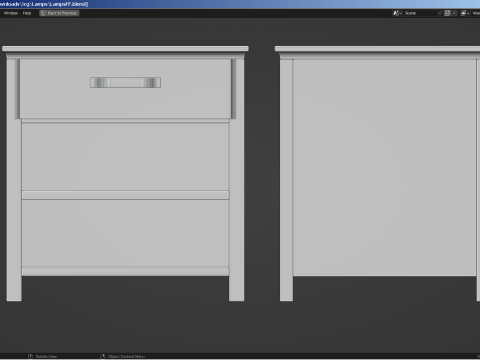Open the view layer browse dropdown
The height and width of the screenshot is (360, 480).
465,13
